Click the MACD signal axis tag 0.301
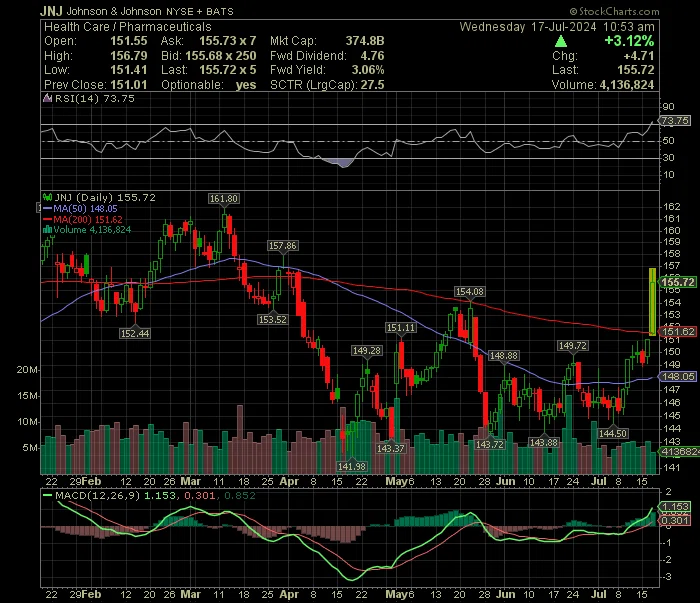The height and width of the screenshot is (603, 700). point(675,520)
